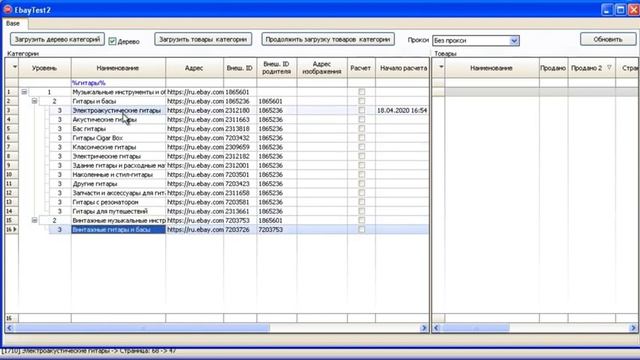Click Расчет column header

tap(361, 68)
